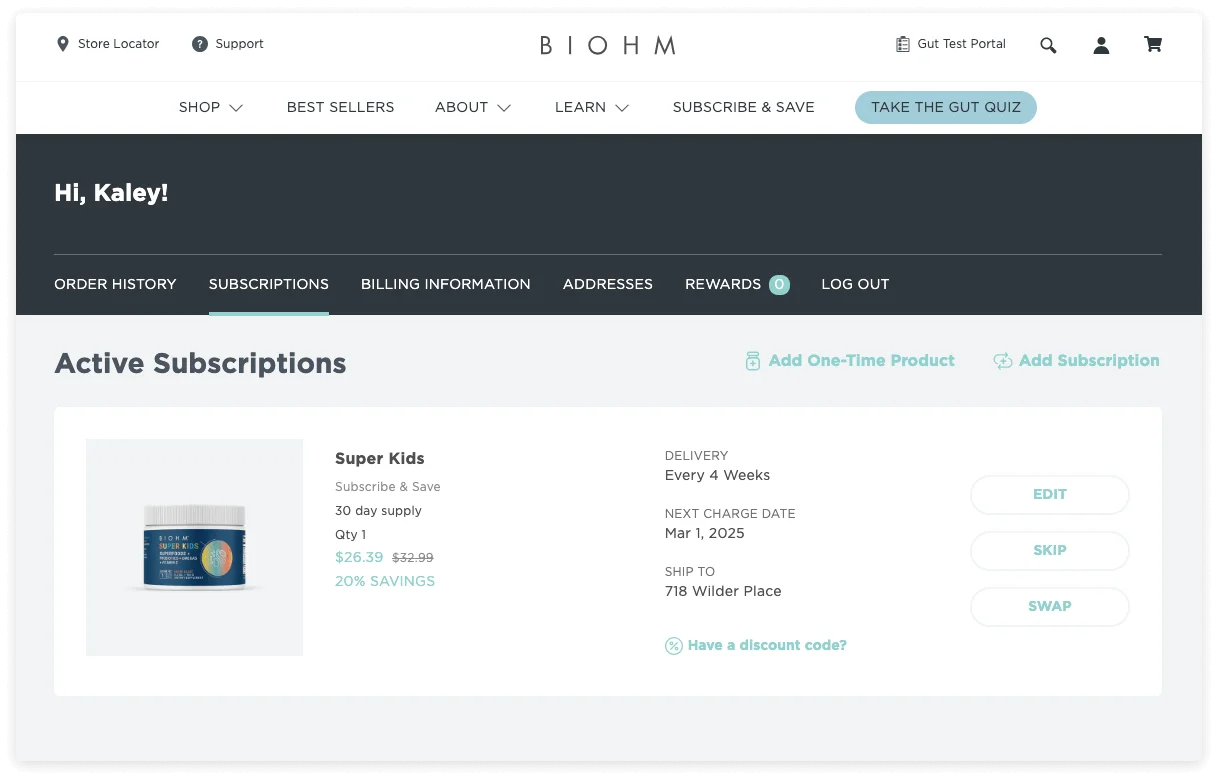This screenshot has height=780, width=1218.
Task: Click the Support question mark icon
Action: [x=200, y=44]
